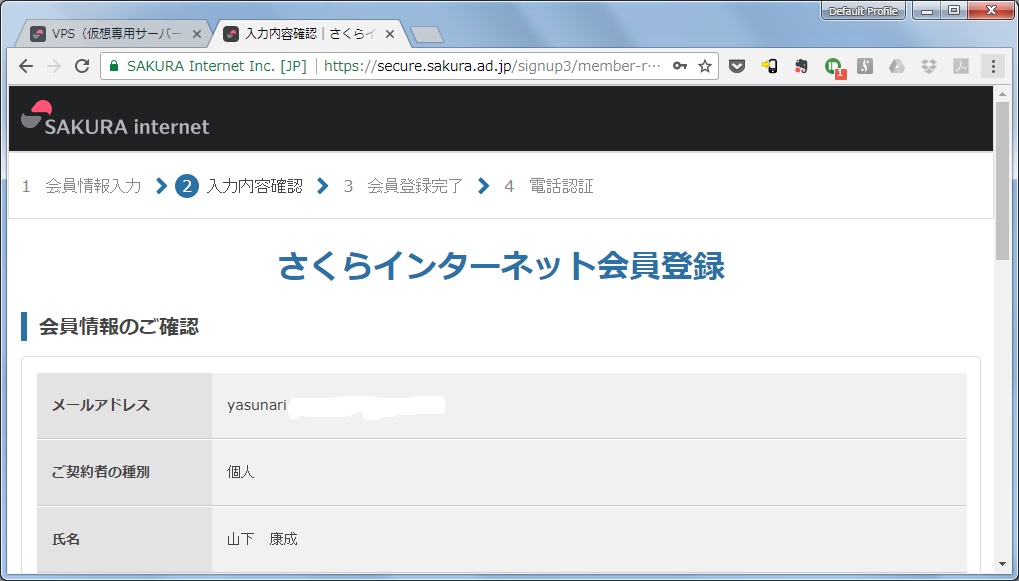Click the Adobe Acrobat PDF extension icon
1019x581 pixels.
tap(961, 66)
